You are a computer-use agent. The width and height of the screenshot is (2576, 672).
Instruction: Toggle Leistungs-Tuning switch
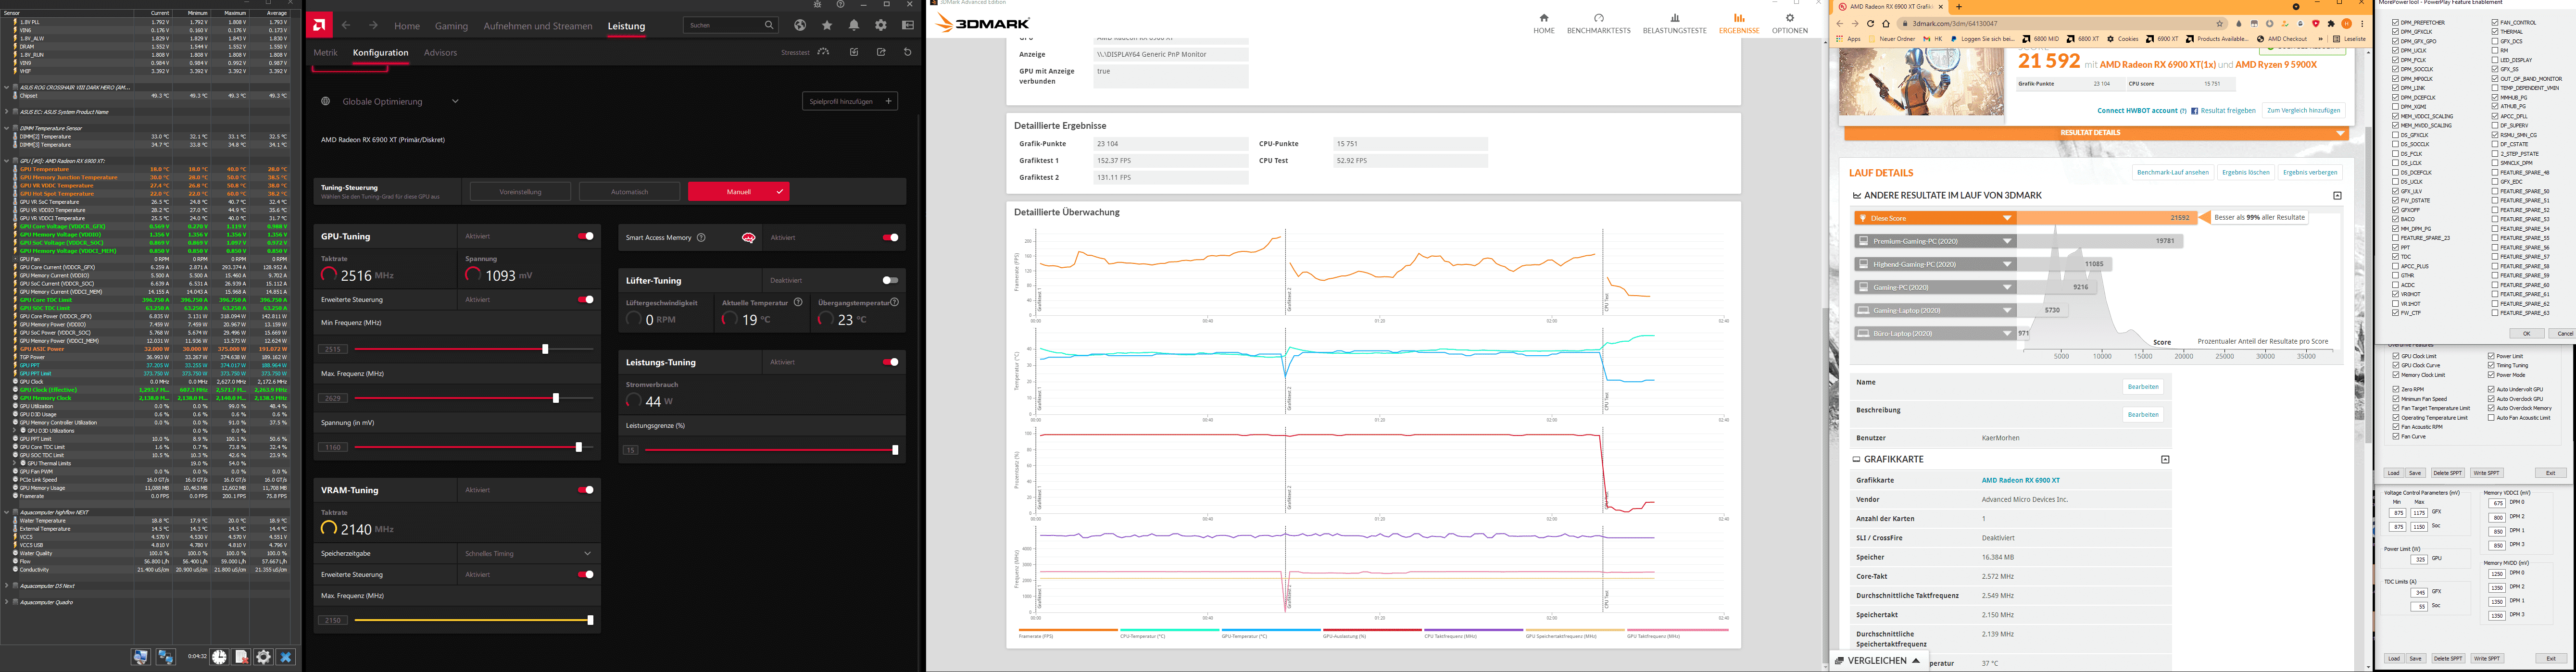pyautogui.click(x=891, y=362)
